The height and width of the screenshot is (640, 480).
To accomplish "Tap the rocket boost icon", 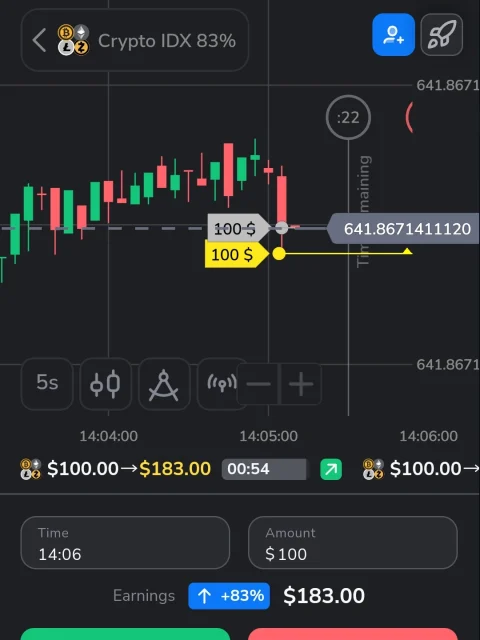I will coord(442,35).
